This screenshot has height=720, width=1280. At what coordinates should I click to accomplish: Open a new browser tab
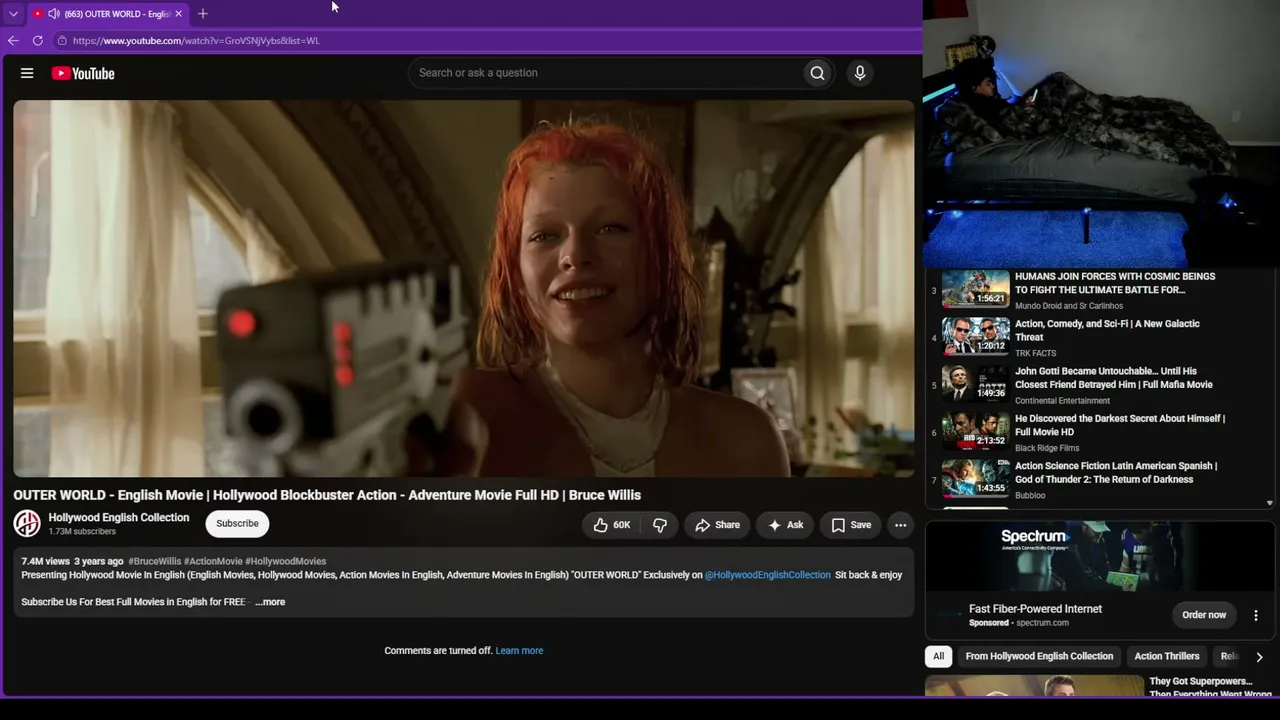click(202, 14)
